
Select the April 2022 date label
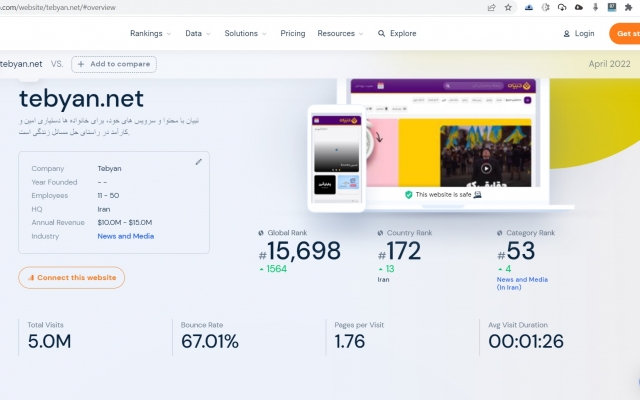609,64
